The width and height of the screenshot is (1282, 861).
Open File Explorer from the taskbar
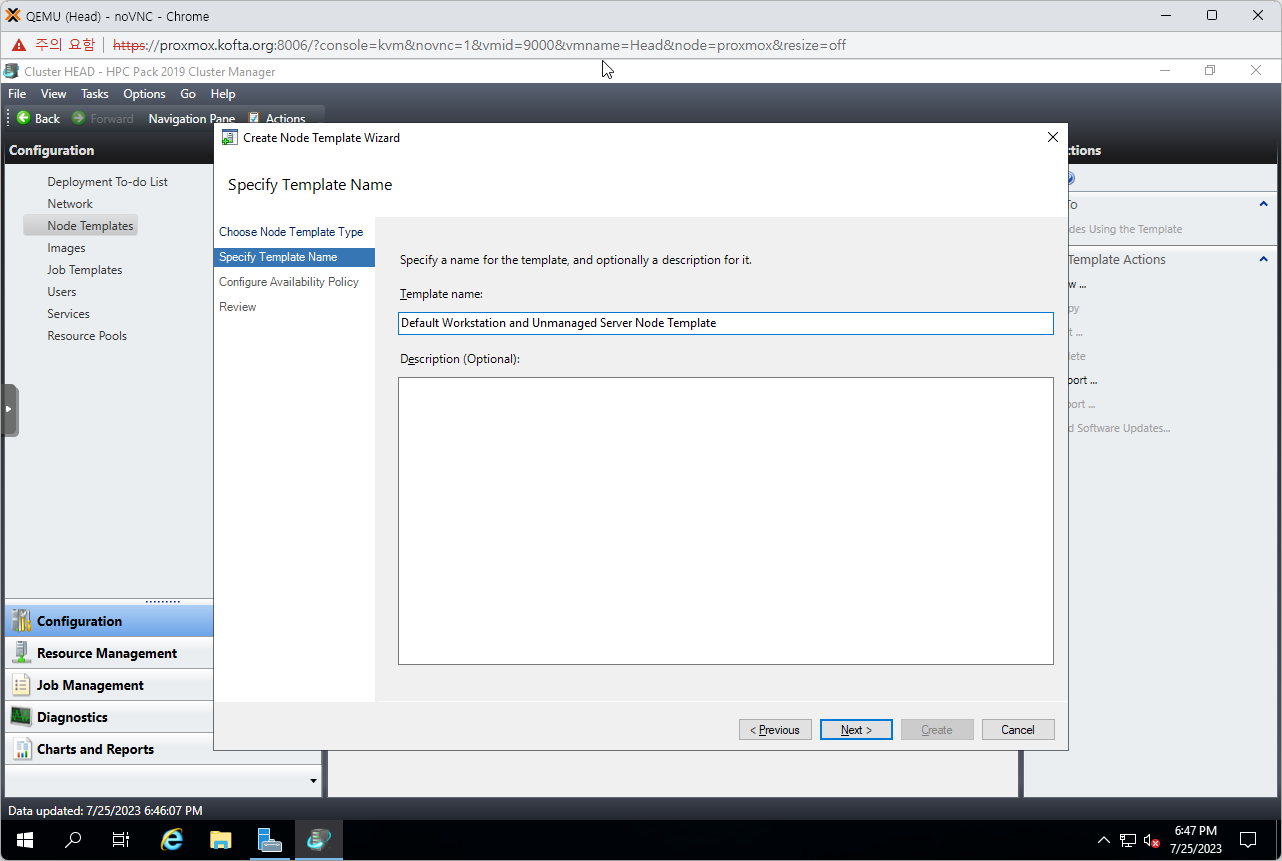(x=221, y=840)
